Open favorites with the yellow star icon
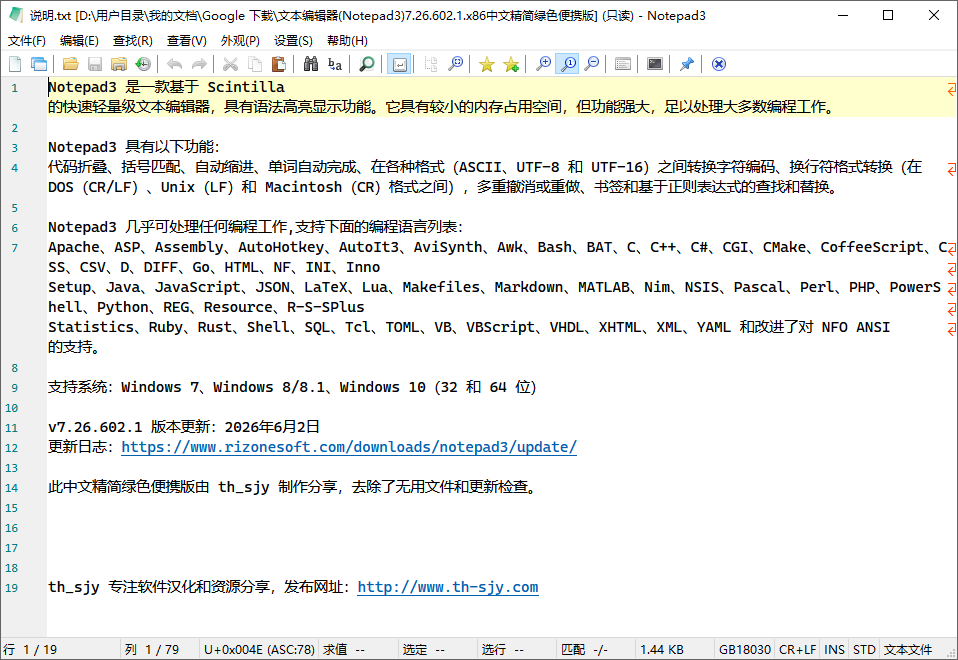 pyautogui.click(x=487, y=64)
